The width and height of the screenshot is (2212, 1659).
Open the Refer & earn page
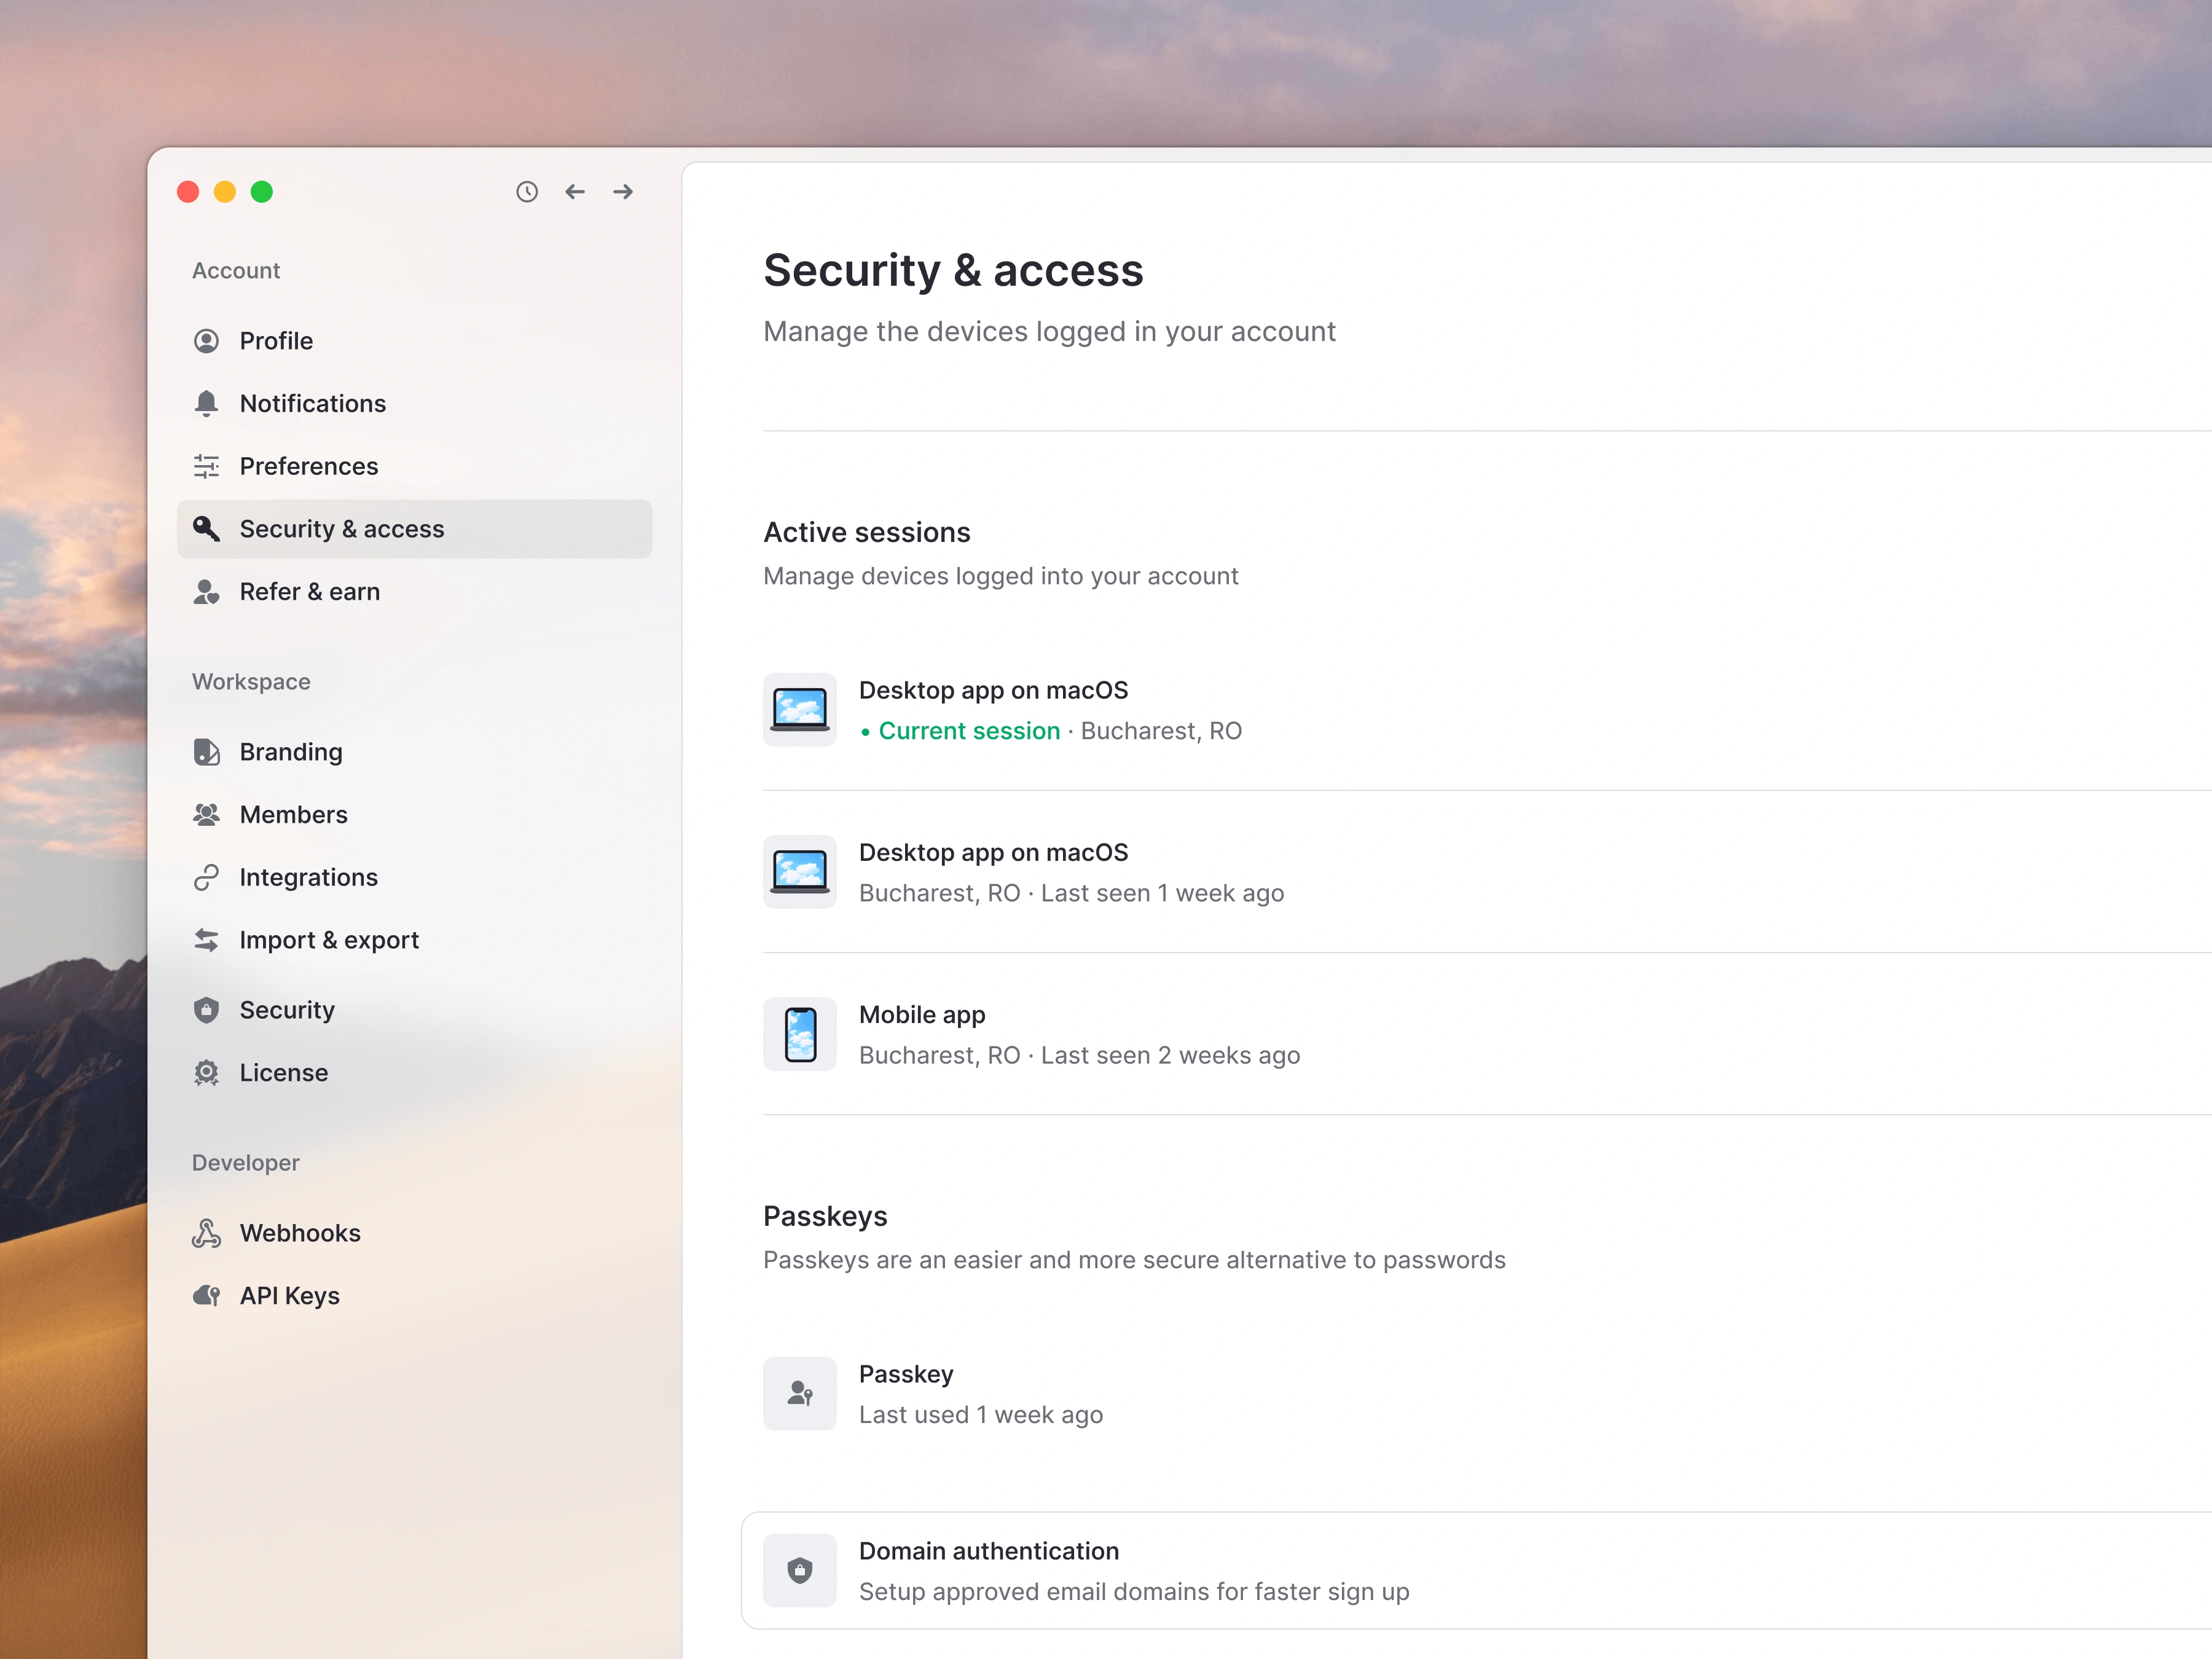(309, 592)
